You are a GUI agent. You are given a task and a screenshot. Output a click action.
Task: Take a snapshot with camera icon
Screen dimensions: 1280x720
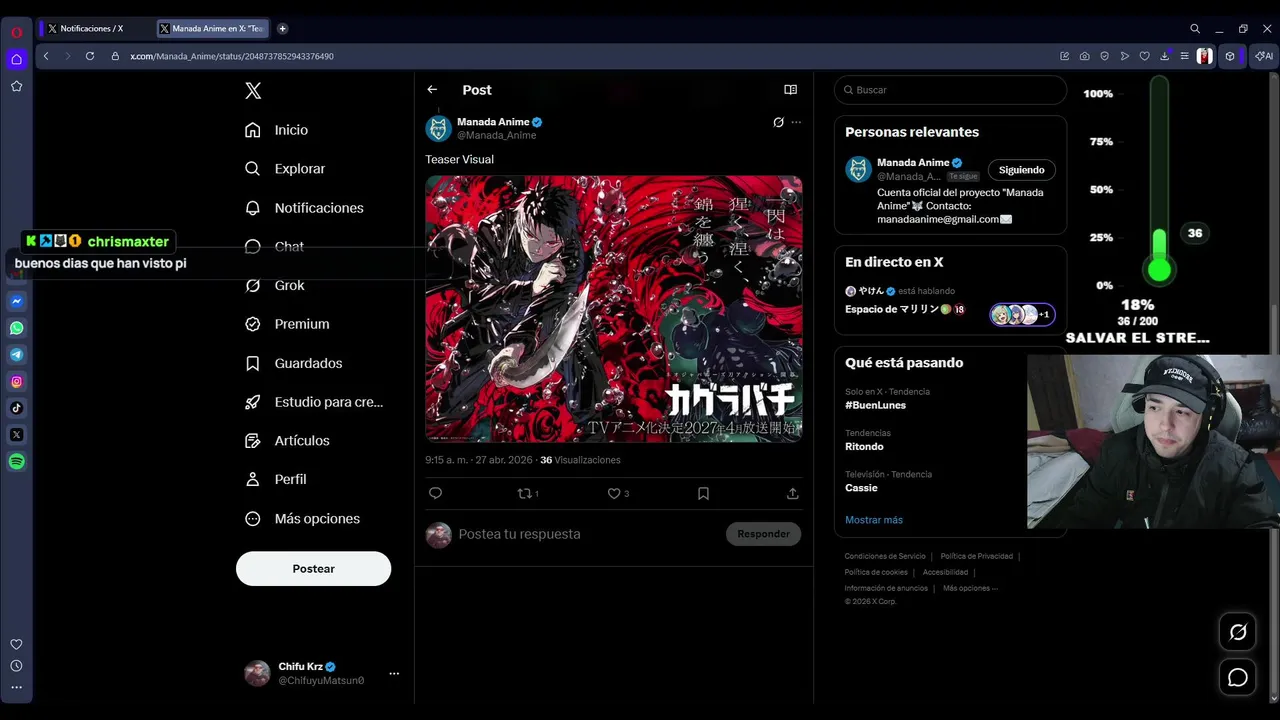point(1085,56)
